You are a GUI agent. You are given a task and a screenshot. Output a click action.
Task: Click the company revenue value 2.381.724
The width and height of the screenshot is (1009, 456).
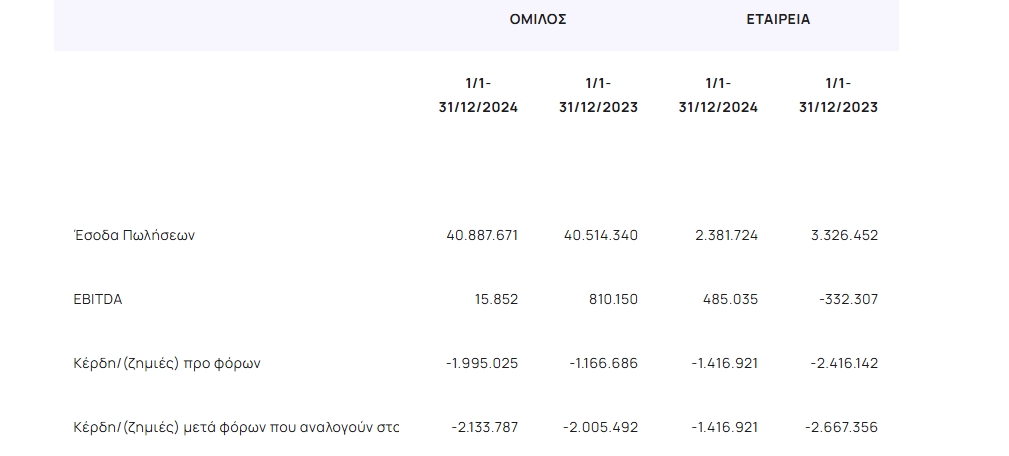coord(727,235)
